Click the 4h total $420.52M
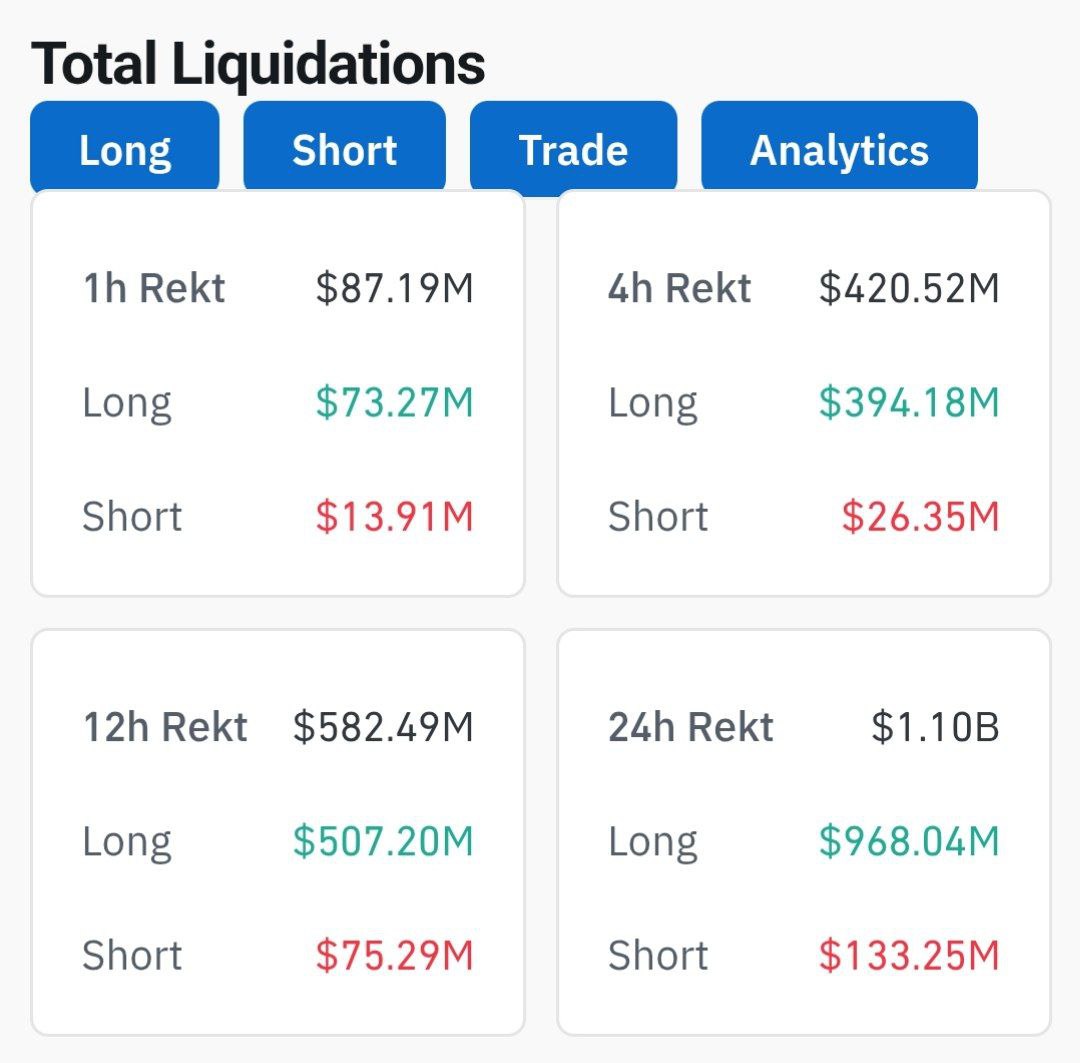This screenshot has height=1063, width=1080. (909, 289)
